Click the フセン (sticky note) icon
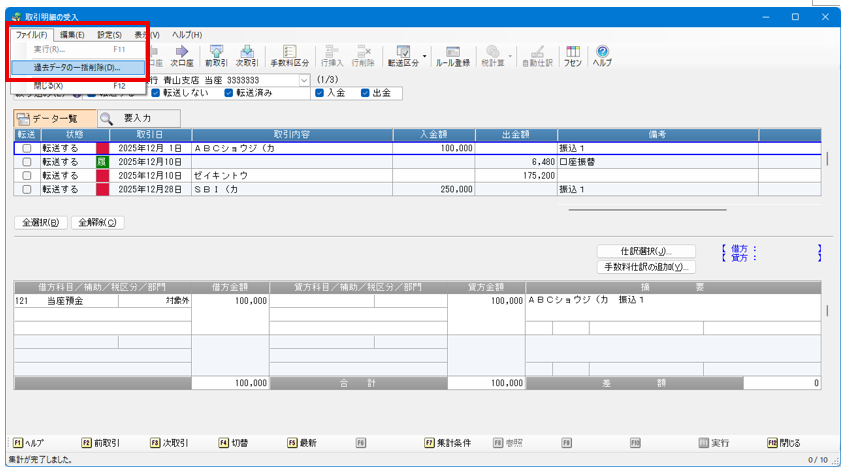This screenshot has height=472, width=848. coord(573,55)
